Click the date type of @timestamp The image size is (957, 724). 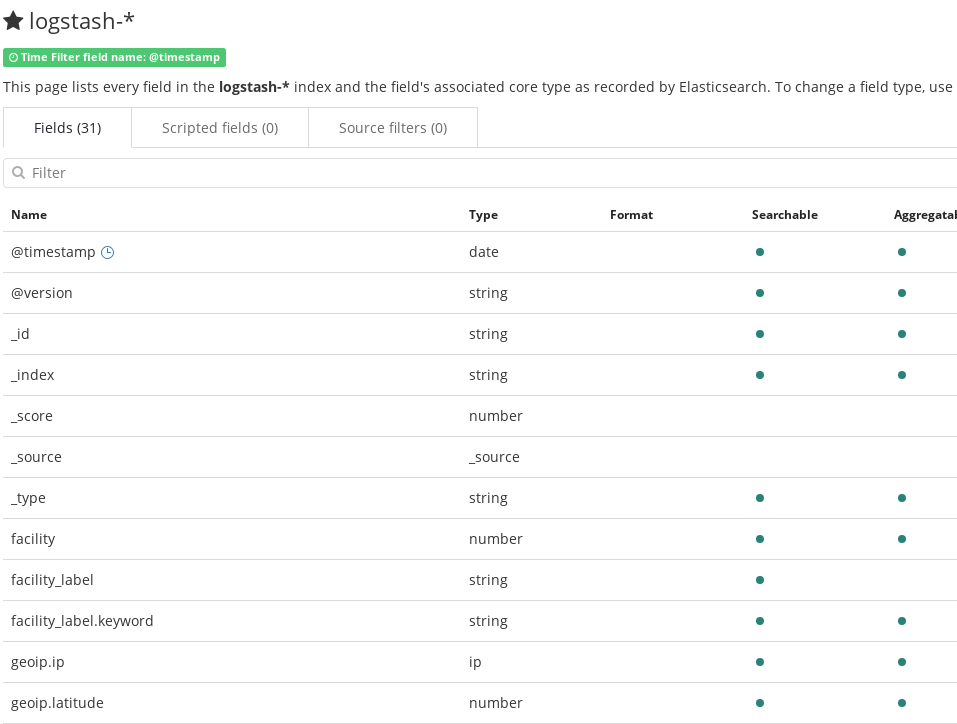tap(483, 252)
